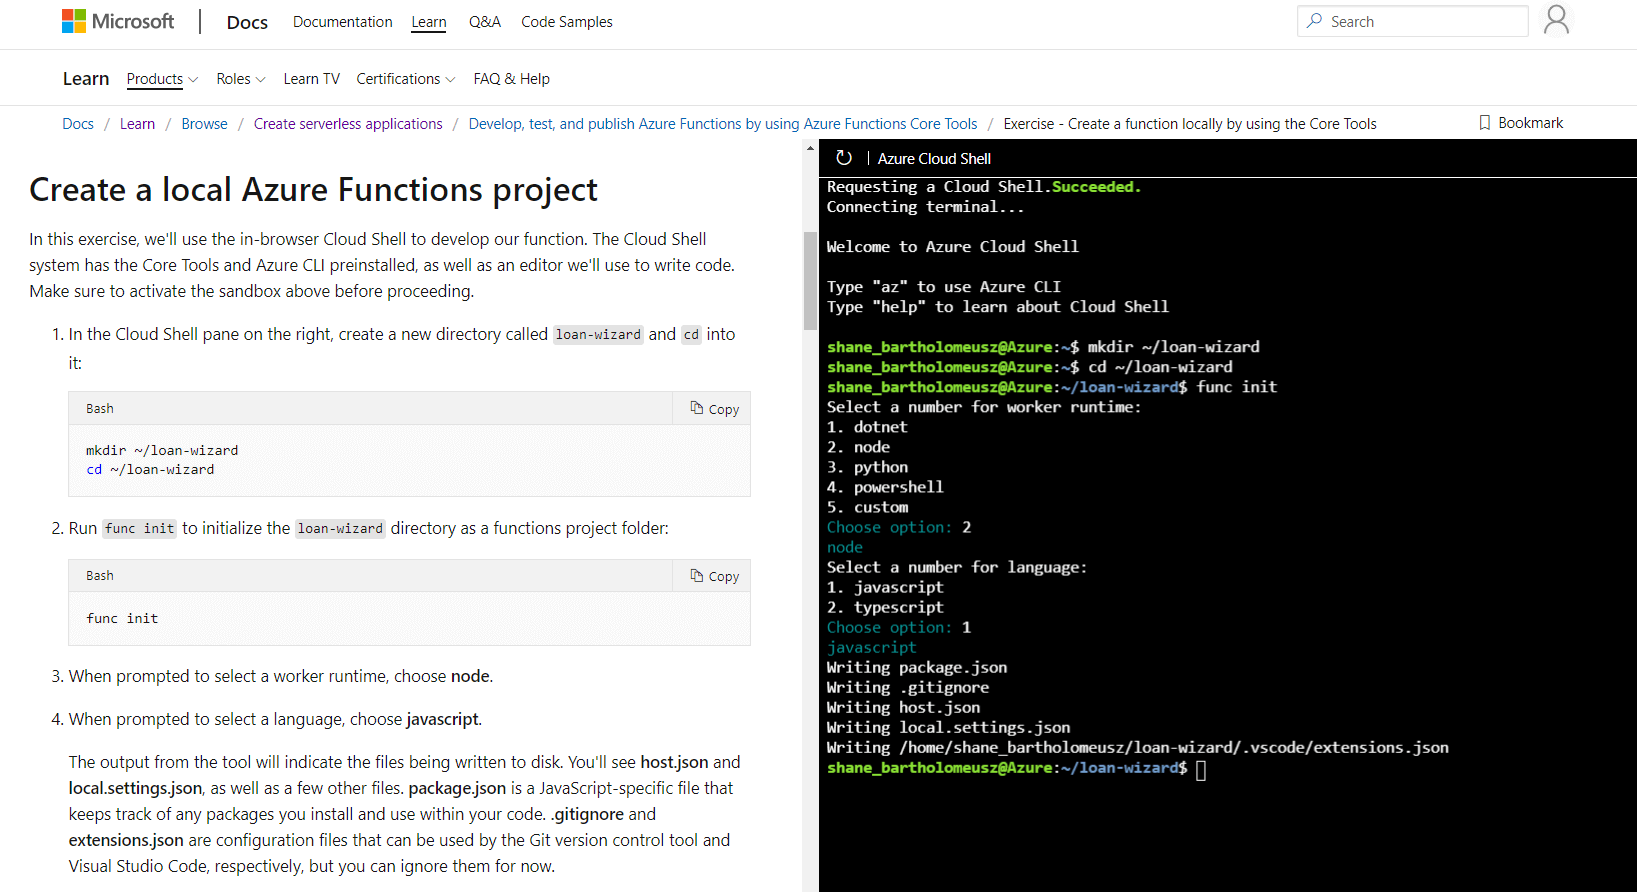Open the user account sign-in icon

1556,20
